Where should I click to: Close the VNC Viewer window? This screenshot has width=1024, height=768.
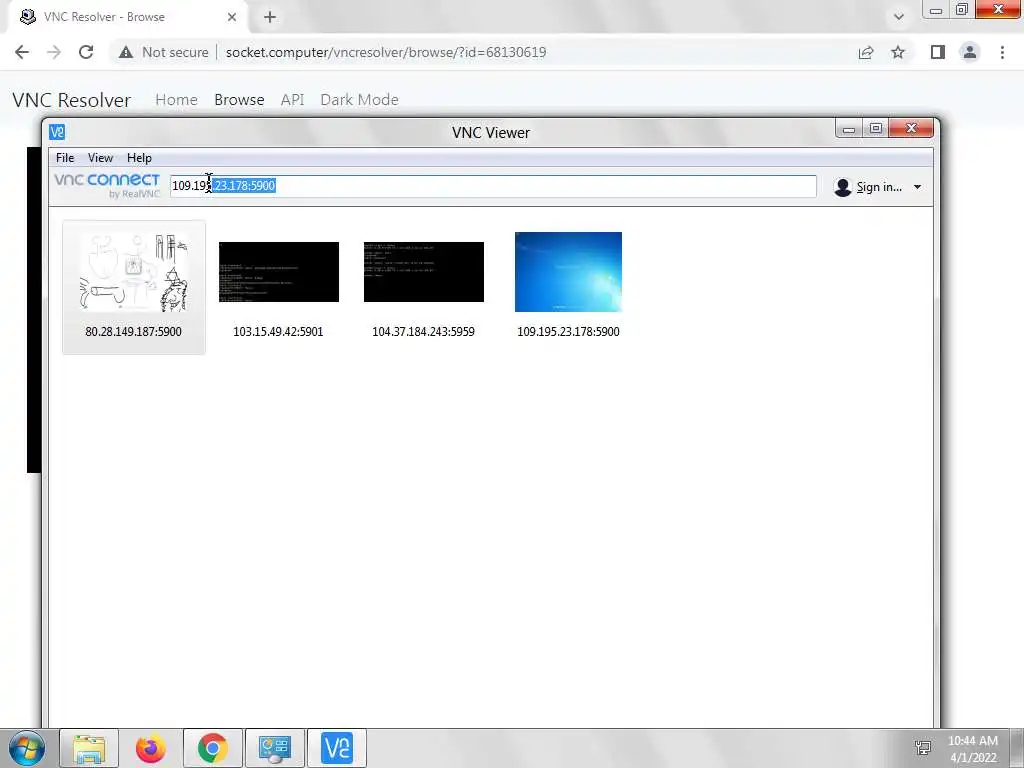[x=912, y=129]
